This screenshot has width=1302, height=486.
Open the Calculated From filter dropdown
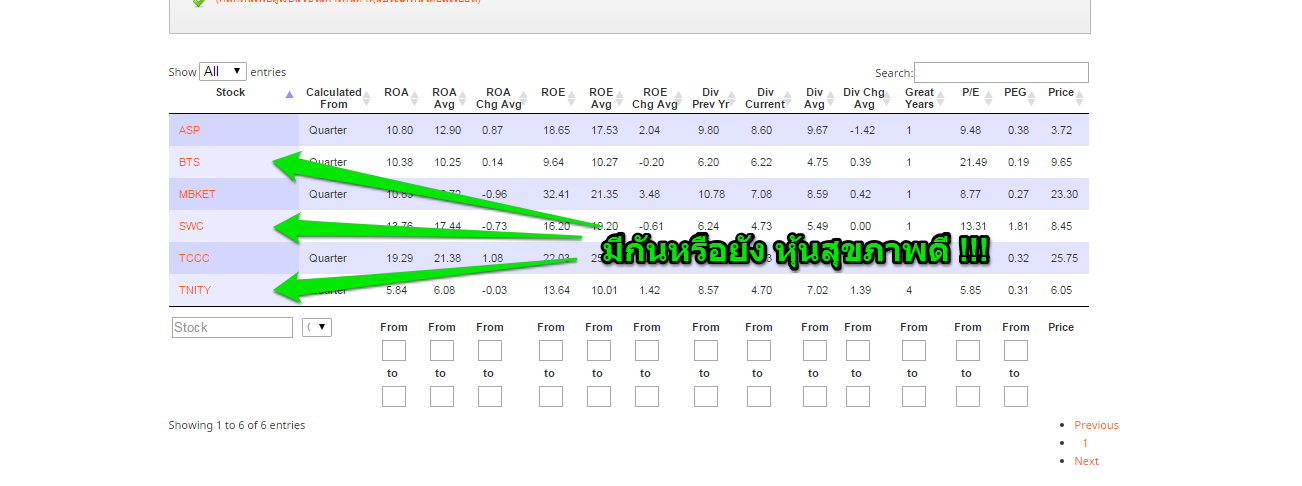point(317,327)
